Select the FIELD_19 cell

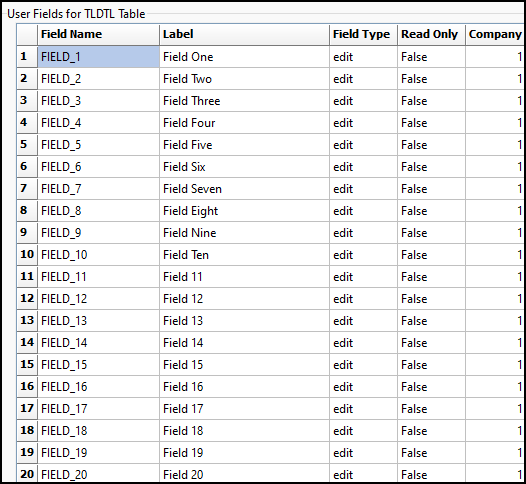(x=98, y=452)
